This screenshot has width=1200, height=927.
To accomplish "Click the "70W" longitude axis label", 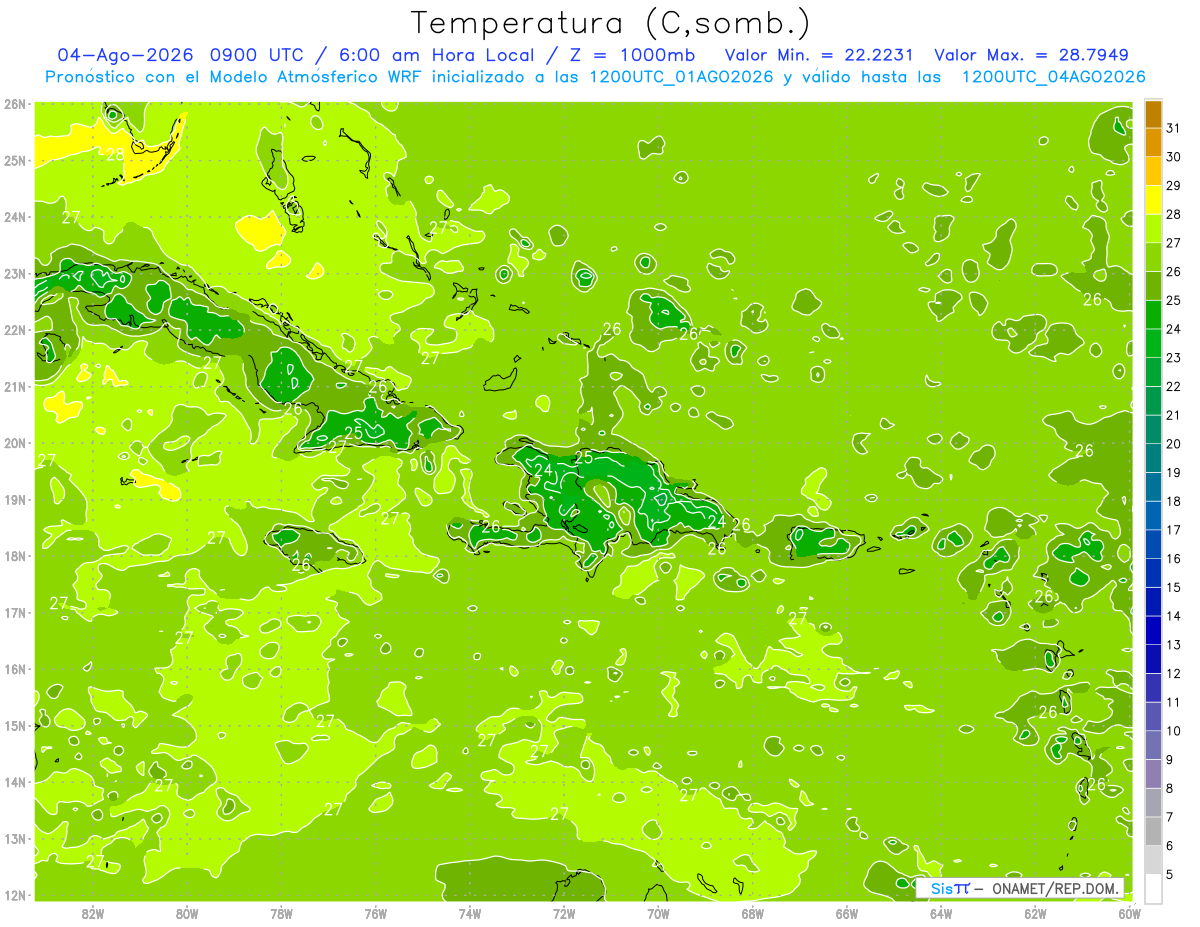I will pyautogui.click(x=658, y=914).
